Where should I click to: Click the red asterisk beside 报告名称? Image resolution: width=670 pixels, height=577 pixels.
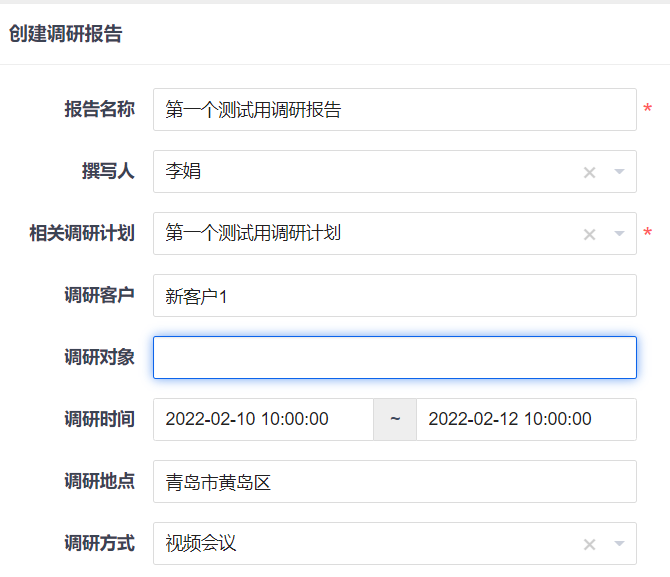[647, 110]
